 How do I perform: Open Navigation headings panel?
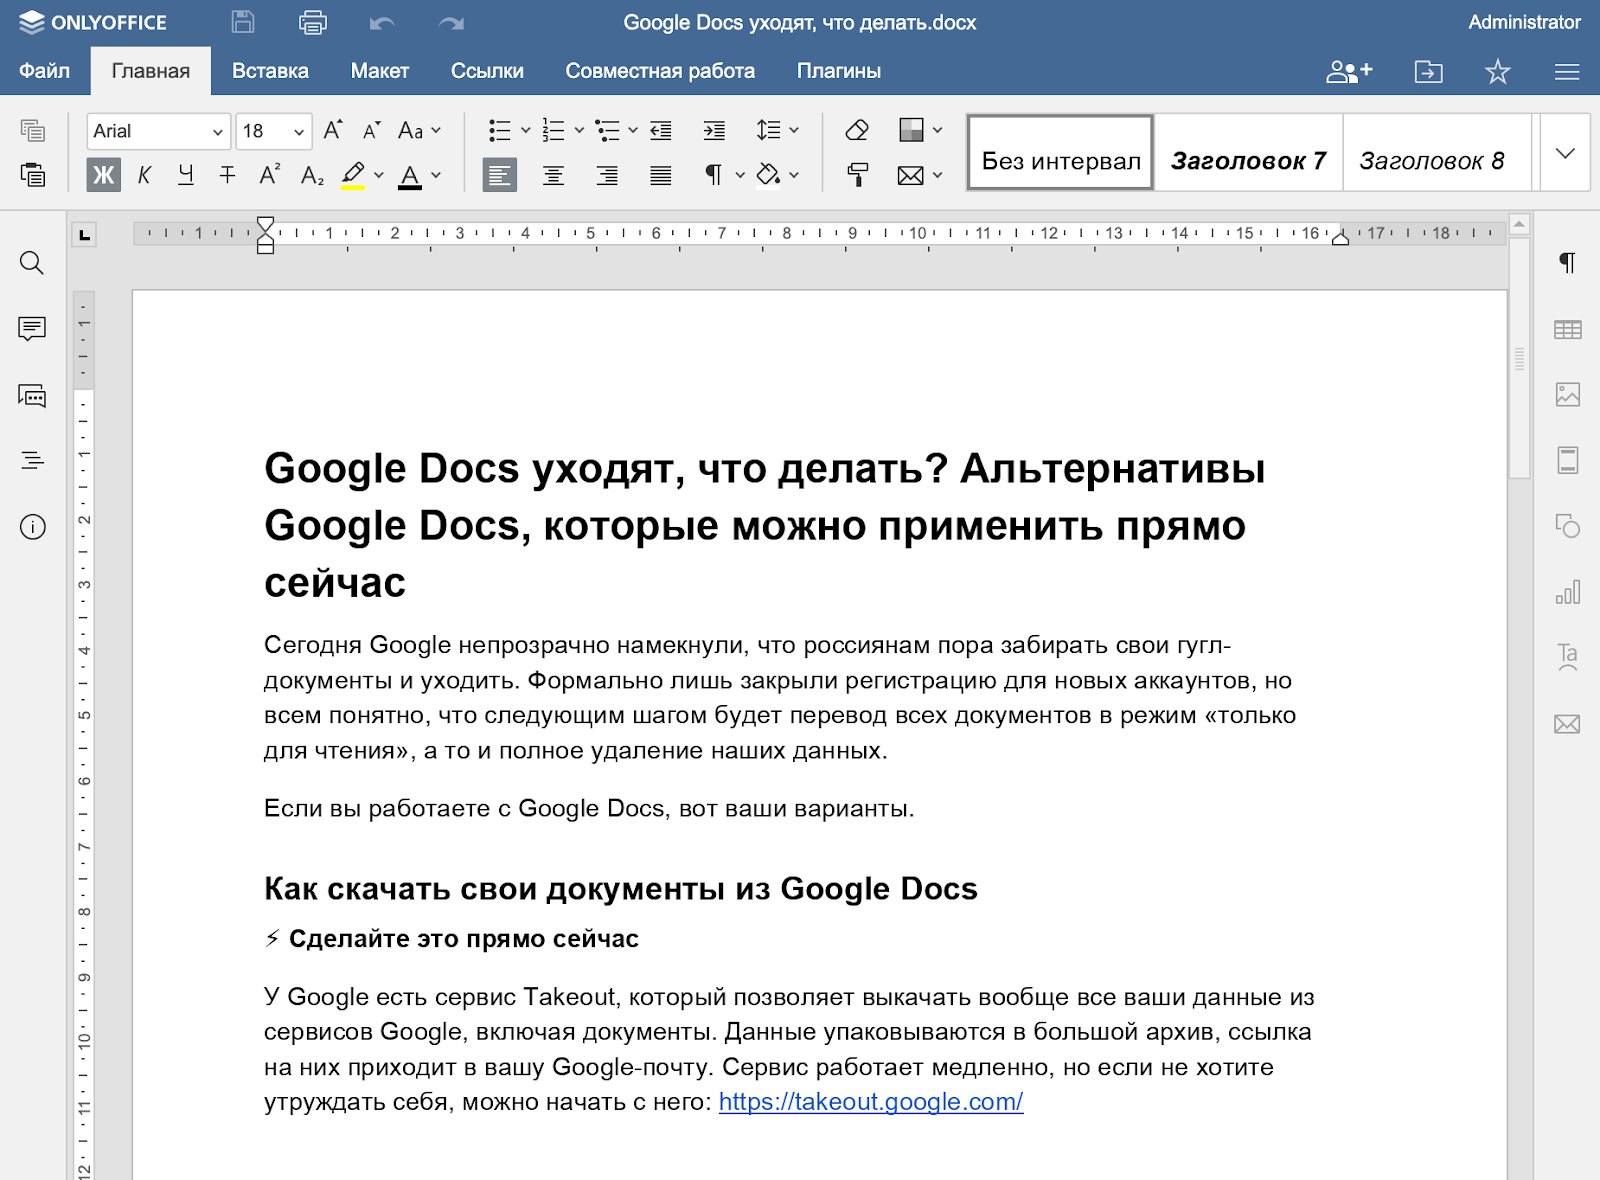point(32,461)
